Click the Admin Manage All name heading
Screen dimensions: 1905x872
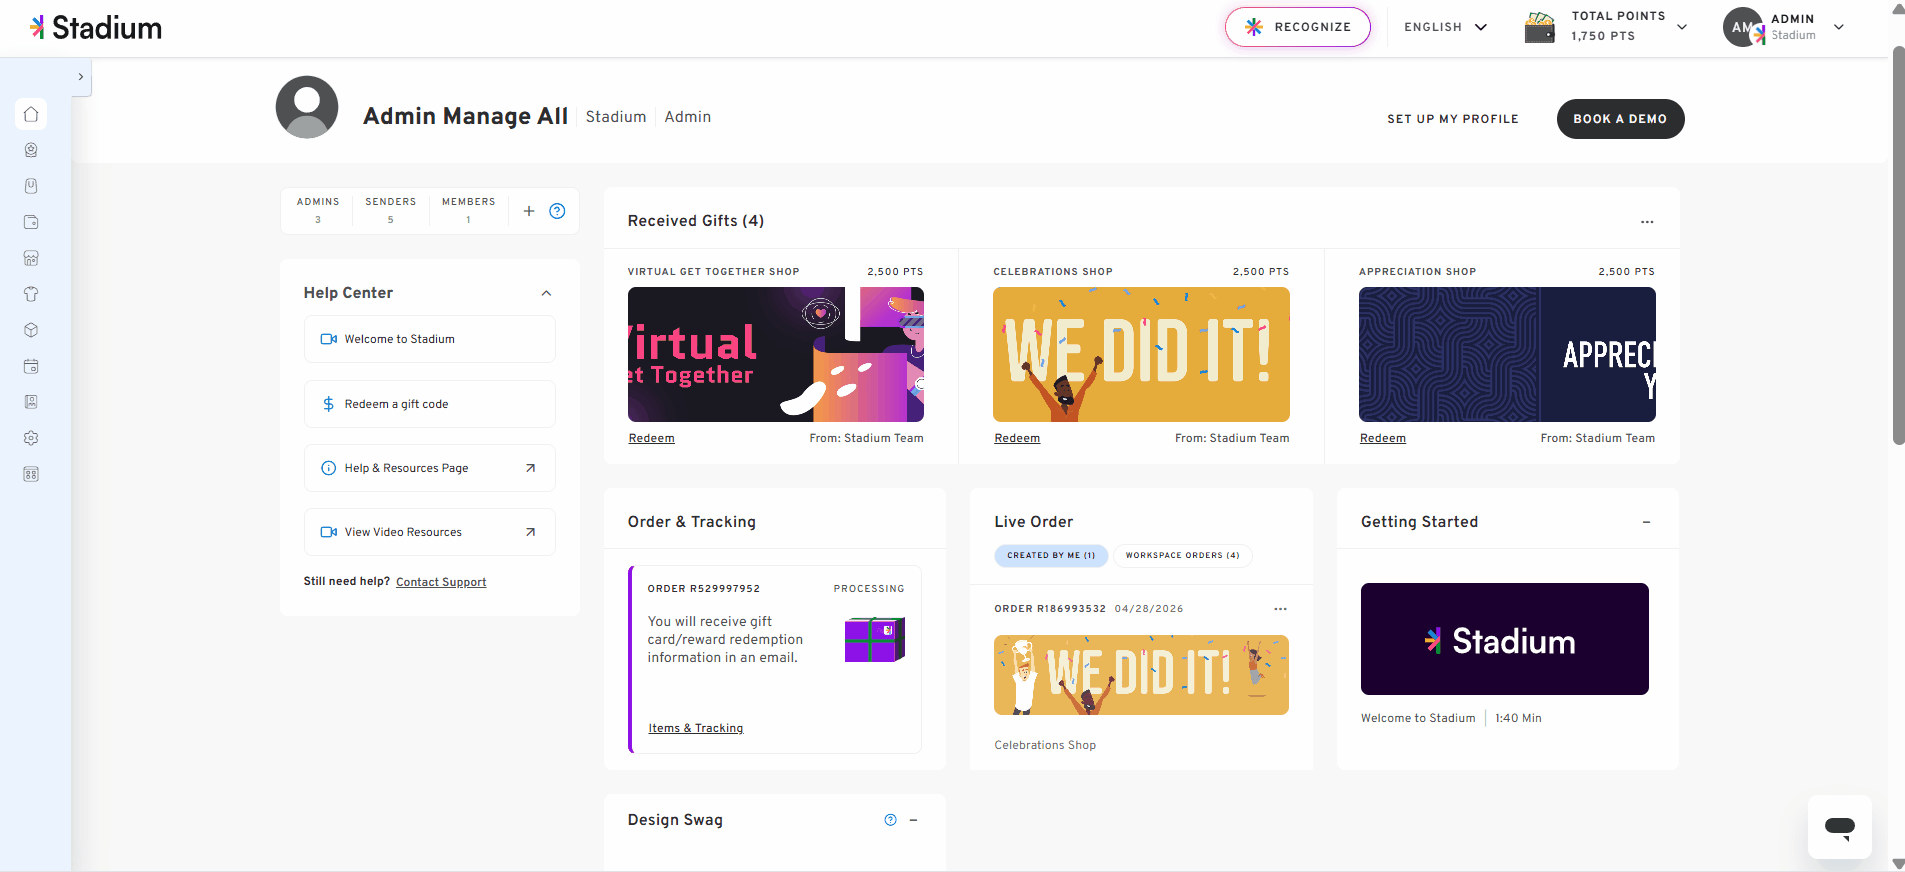pos(465,116)
